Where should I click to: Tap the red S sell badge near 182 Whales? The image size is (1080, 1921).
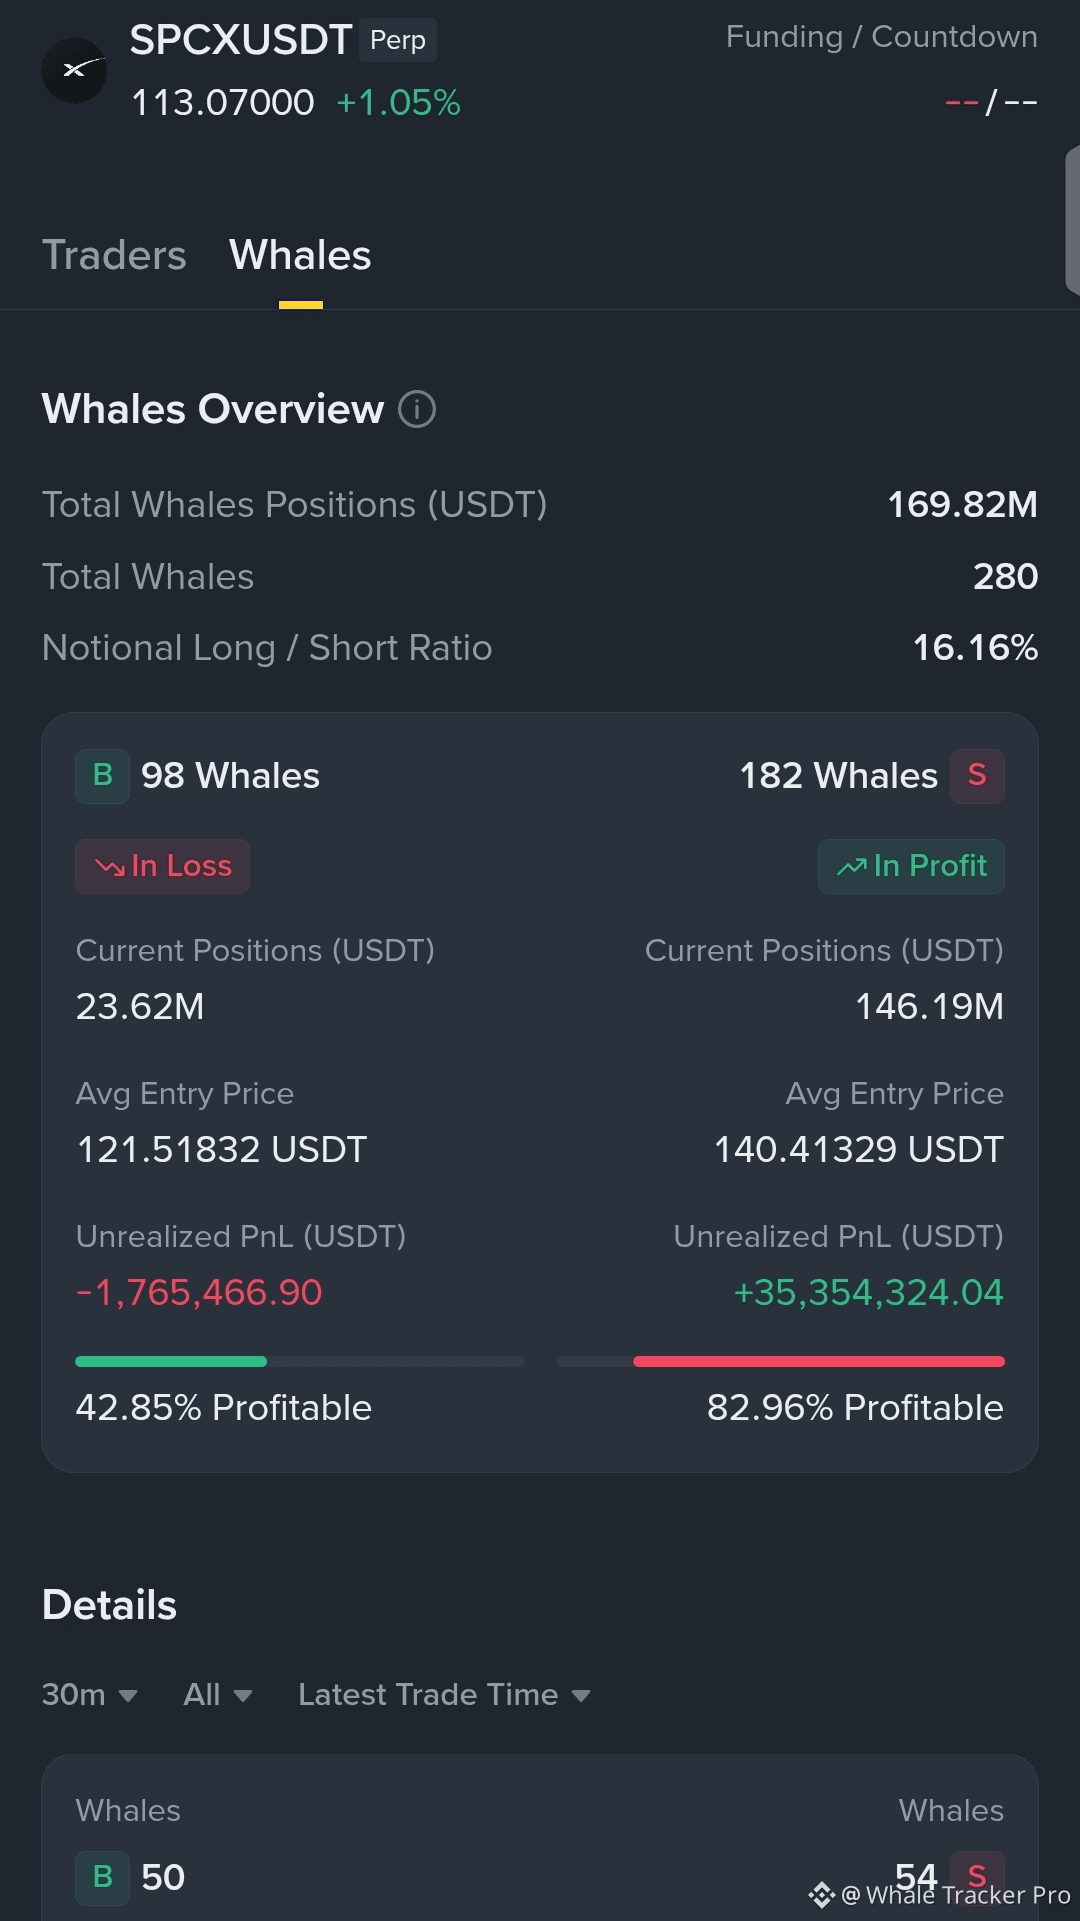click(977, 776)
